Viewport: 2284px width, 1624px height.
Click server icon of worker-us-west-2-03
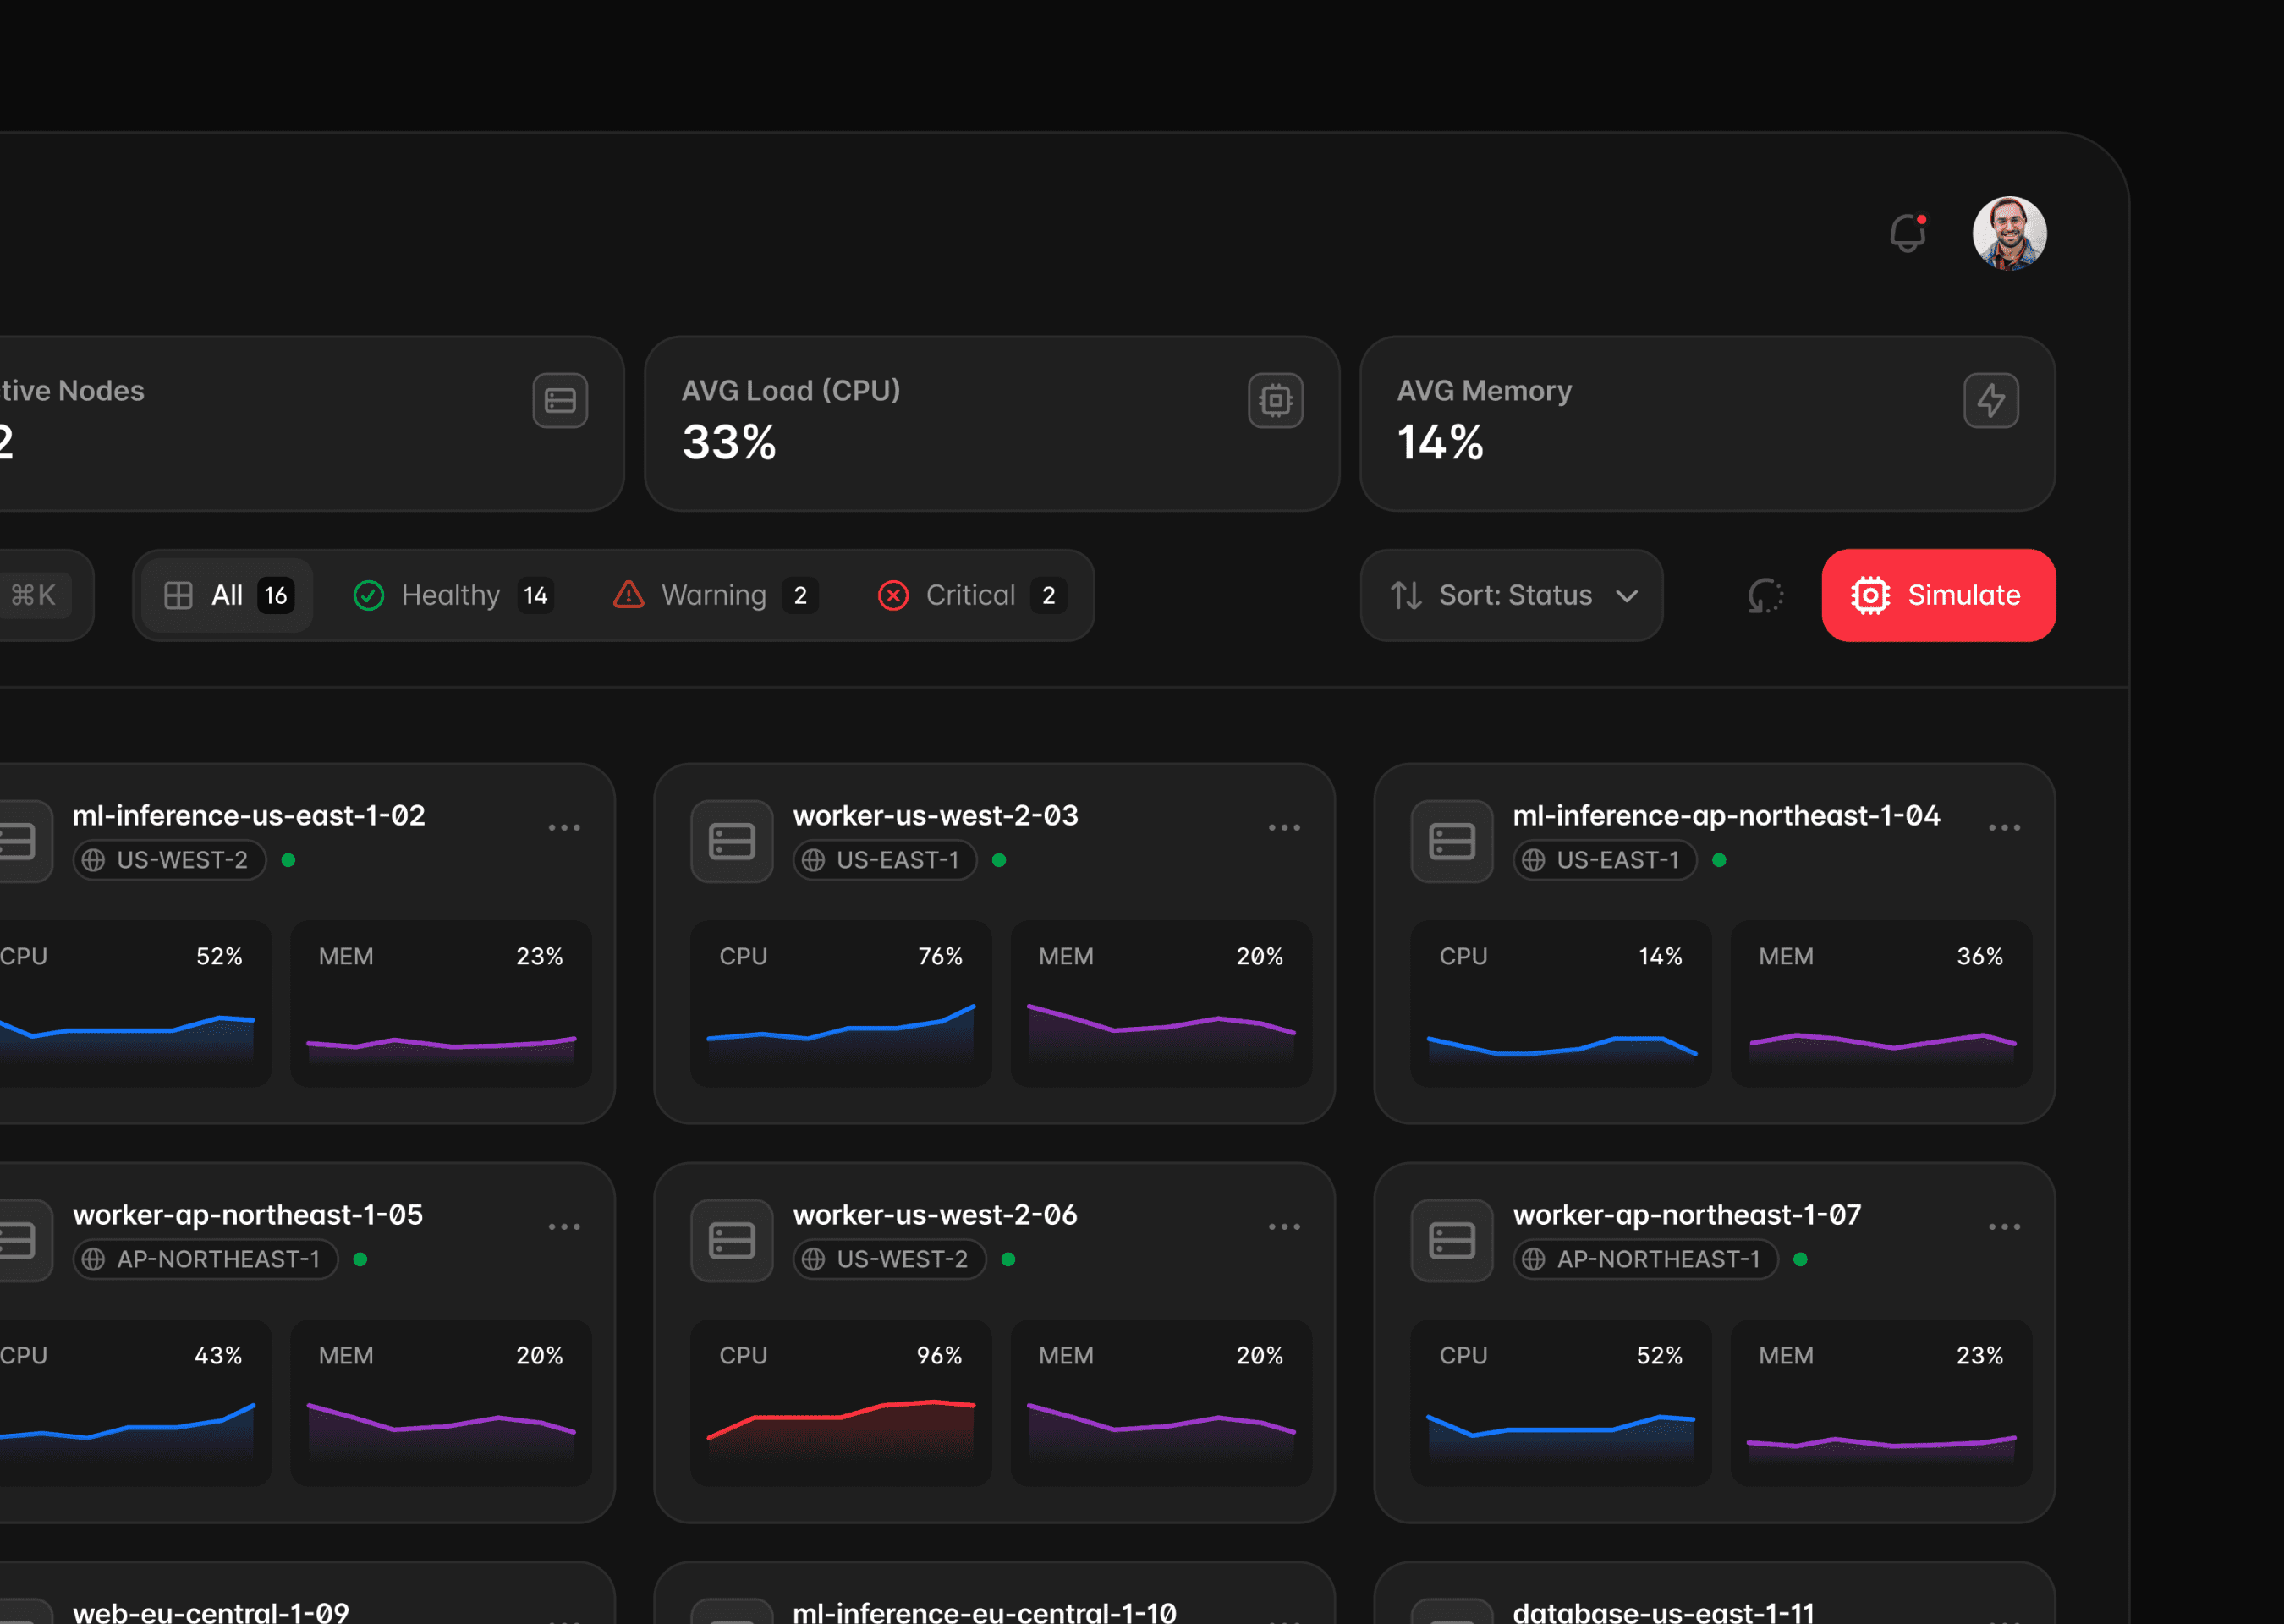pos(731,841)
